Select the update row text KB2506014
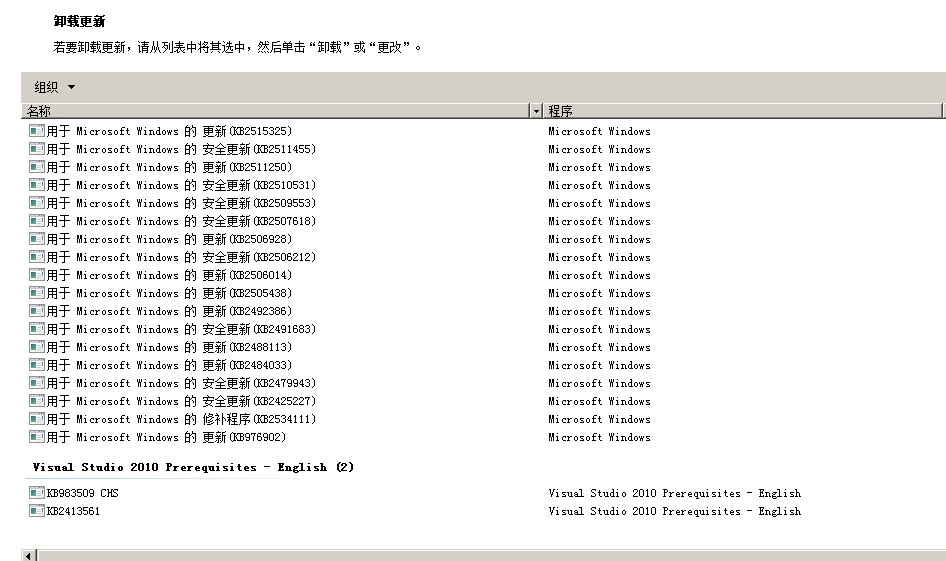946x561 pixels. coord(170,276)
